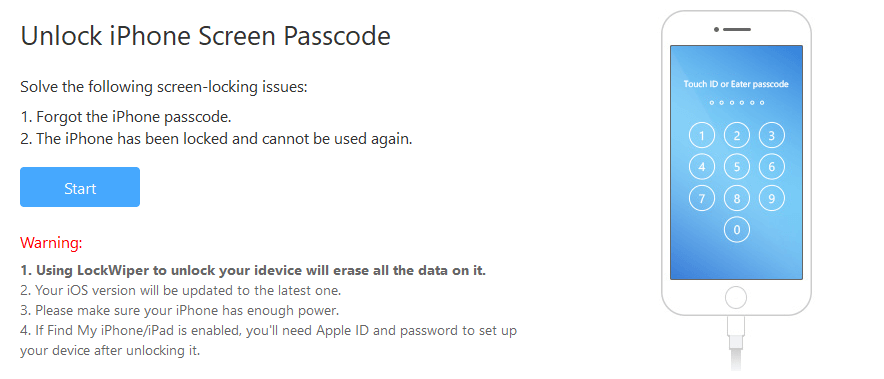
Task: Click the passcode dots indicator row
Action: pyautogui.click(x=736, y=103)
